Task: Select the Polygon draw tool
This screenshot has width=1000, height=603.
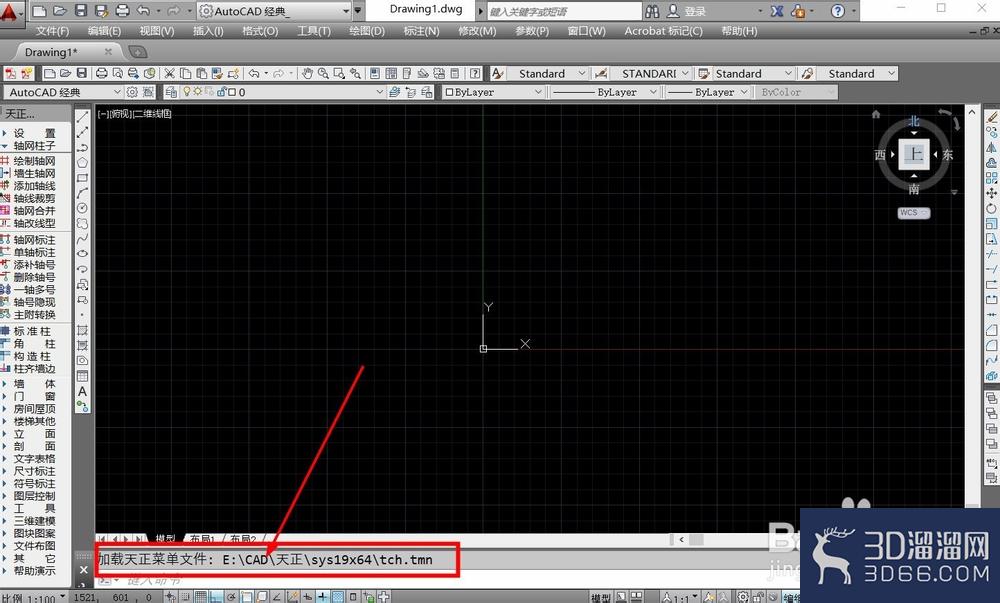Action: click(82, 163)
